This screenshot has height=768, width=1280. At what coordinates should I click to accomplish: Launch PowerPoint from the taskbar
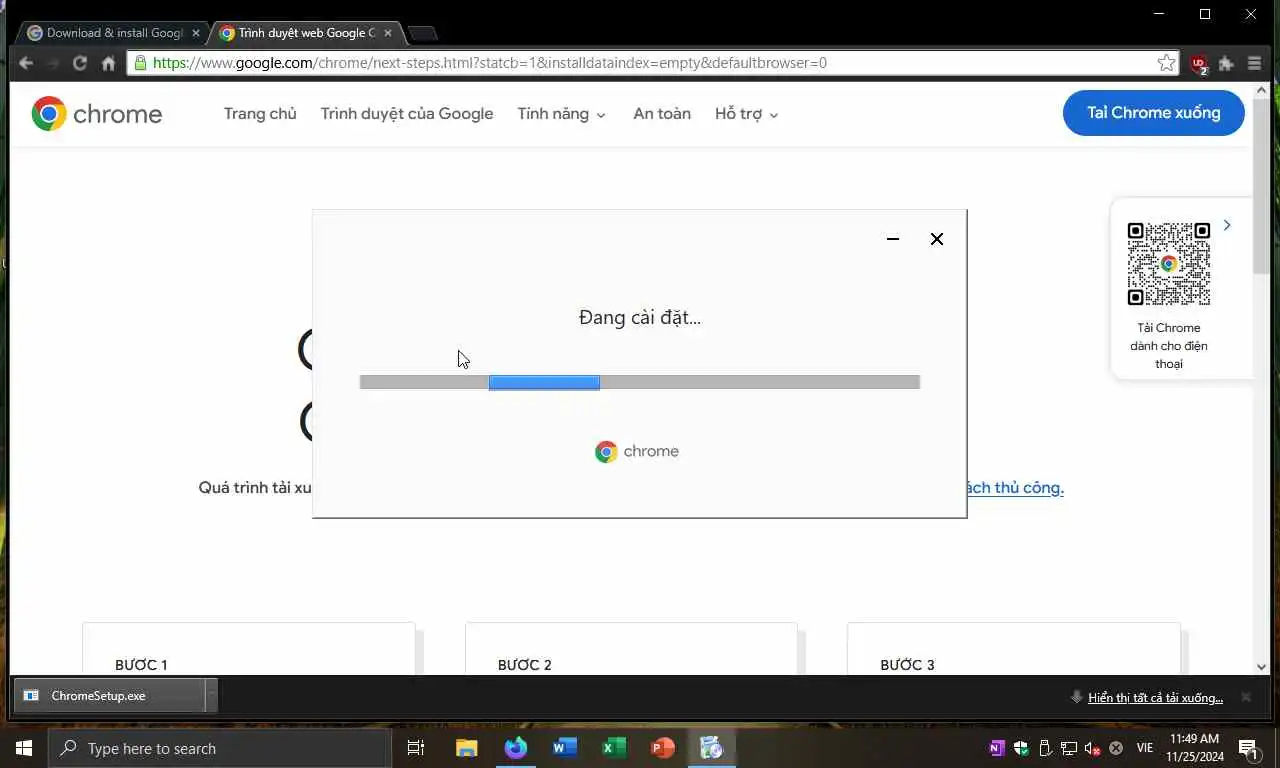tap(663, 748)
